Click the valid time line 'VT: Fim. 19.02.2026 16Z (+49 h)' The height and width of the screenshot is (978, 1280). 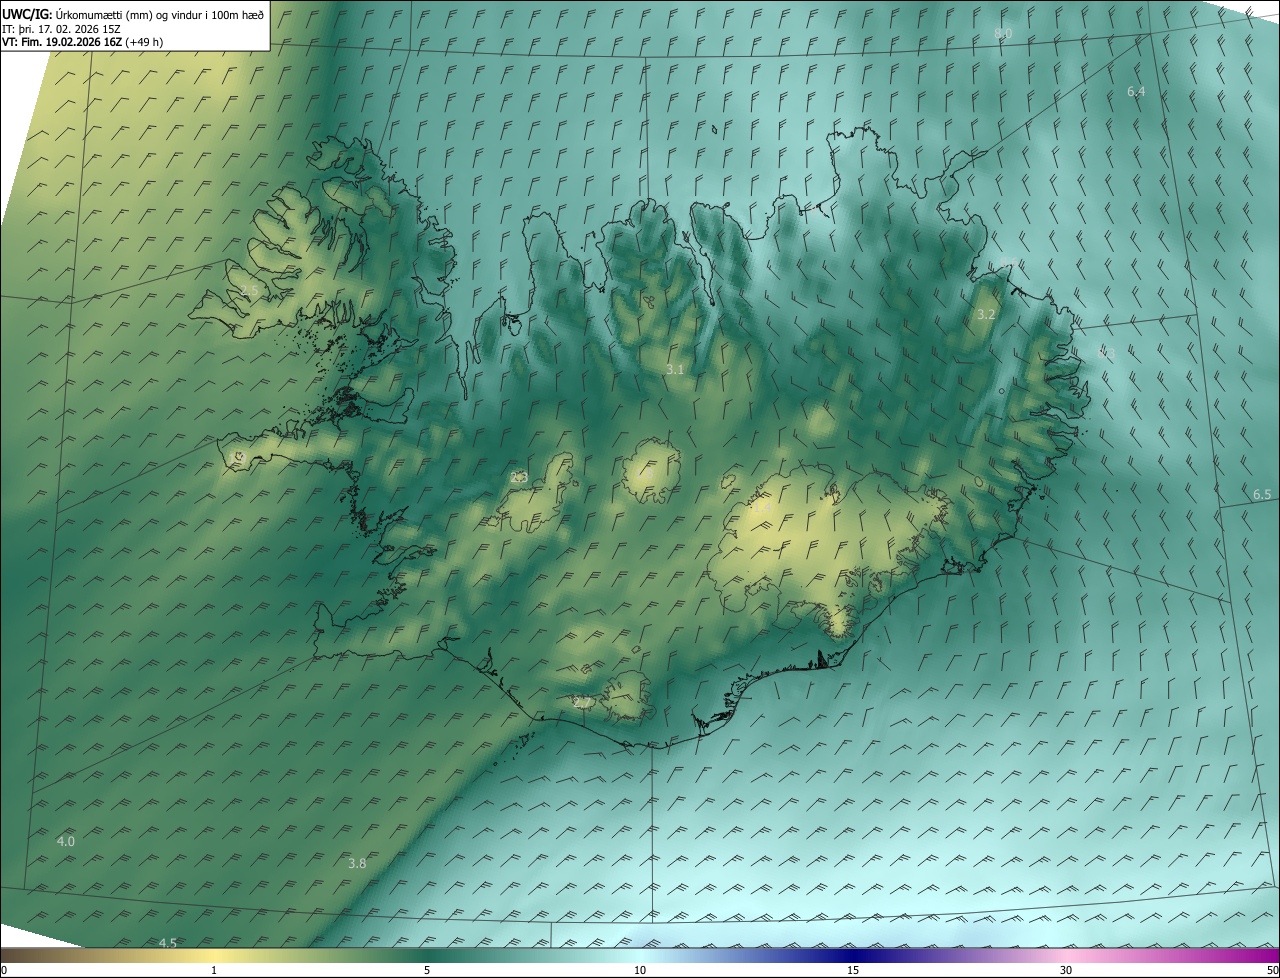pos(83,42)
